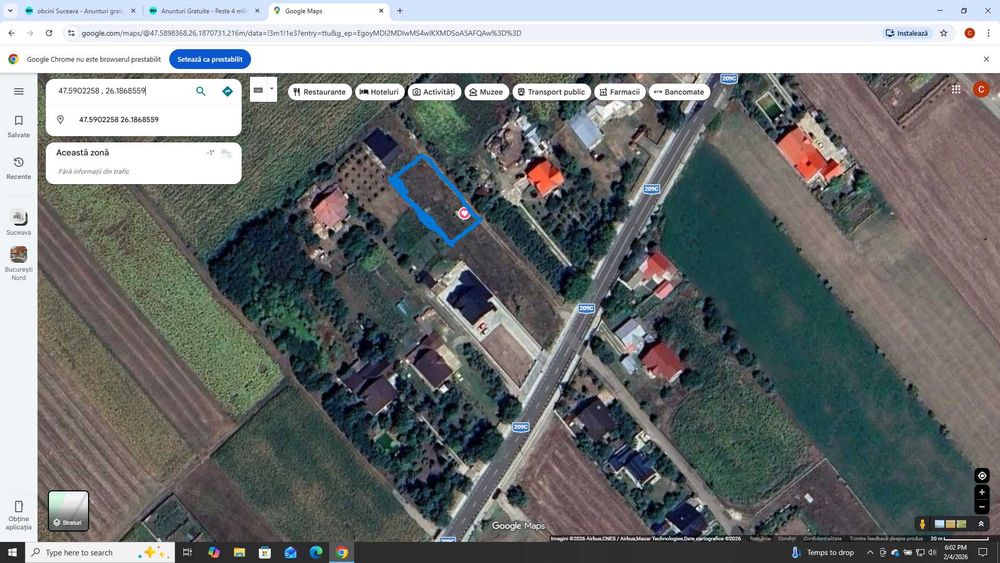Filter map by Activități

(434, 92)
